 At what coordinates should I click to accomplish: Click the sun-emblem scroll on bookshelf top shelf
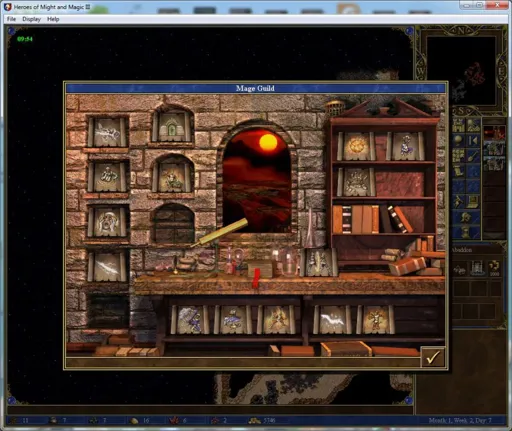pyautogui.click(x=356, y=146)
